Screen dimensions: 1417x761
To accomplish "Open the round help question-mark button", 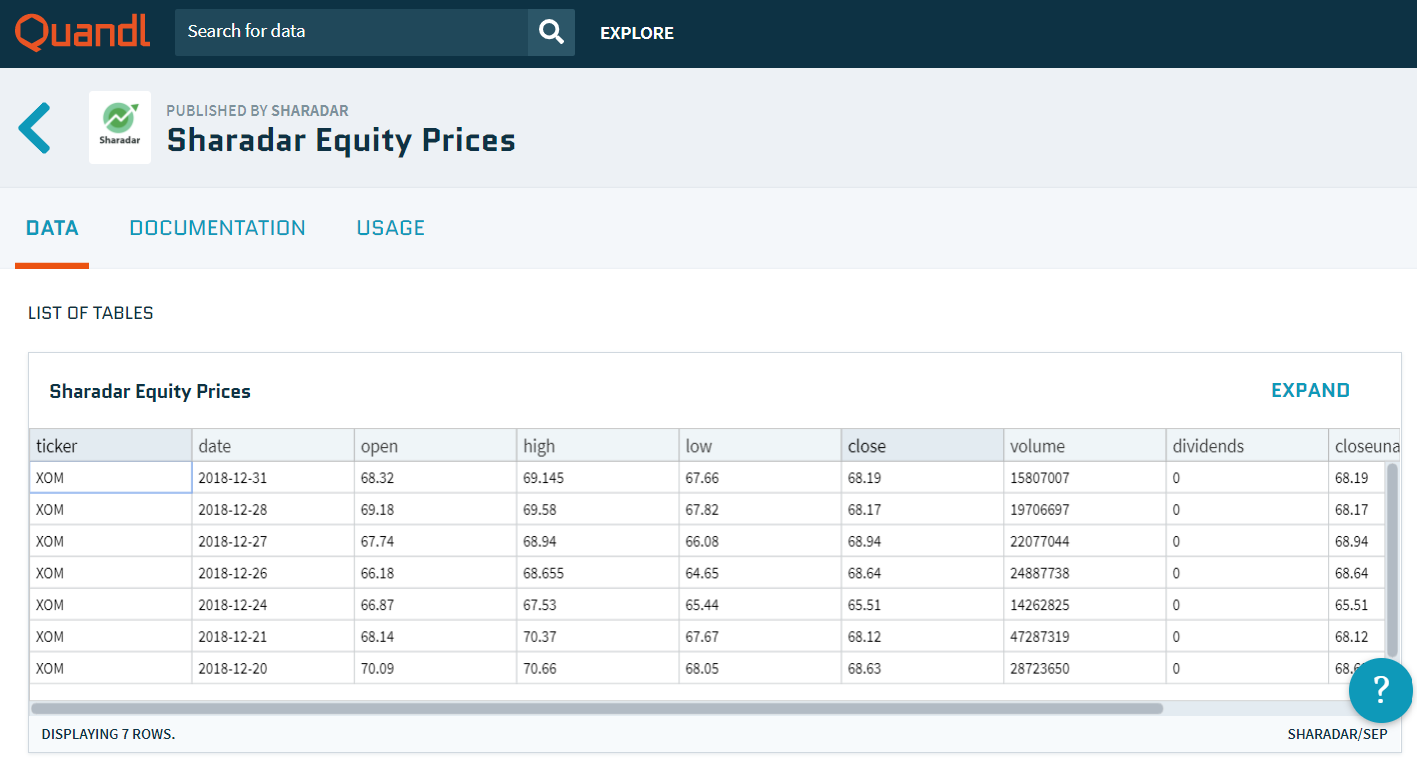I will tap(1380, 689).
